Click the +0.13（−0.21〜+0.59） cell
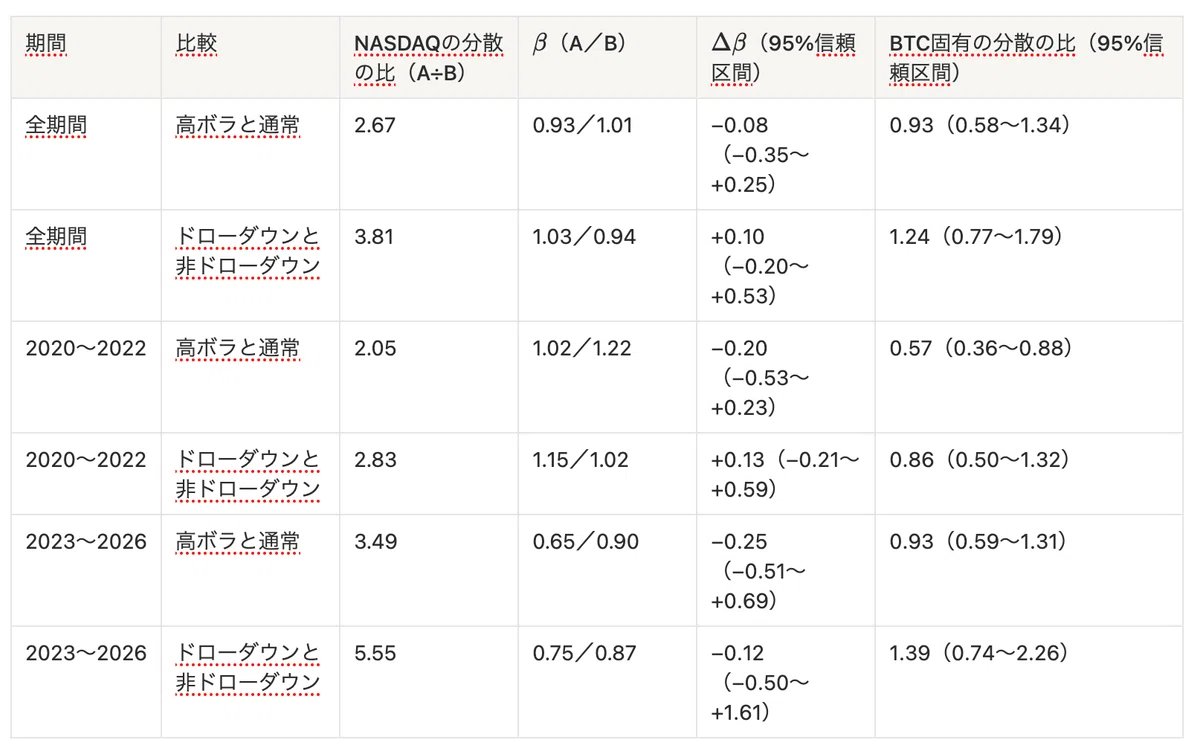1200x754 pixels. (786, 474)
